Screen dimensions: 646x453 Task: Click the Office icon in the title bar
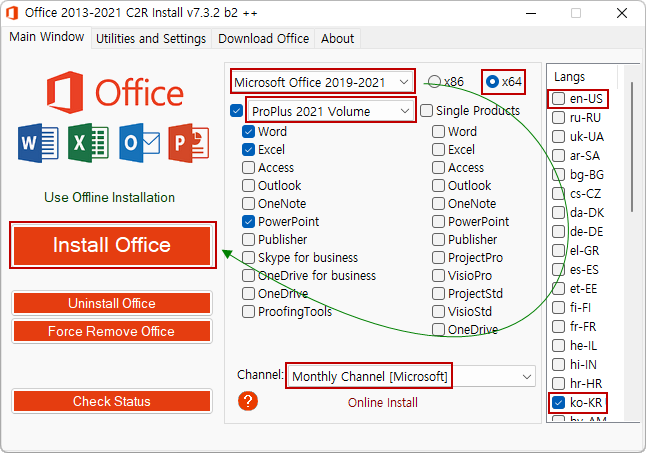[12, 13]
